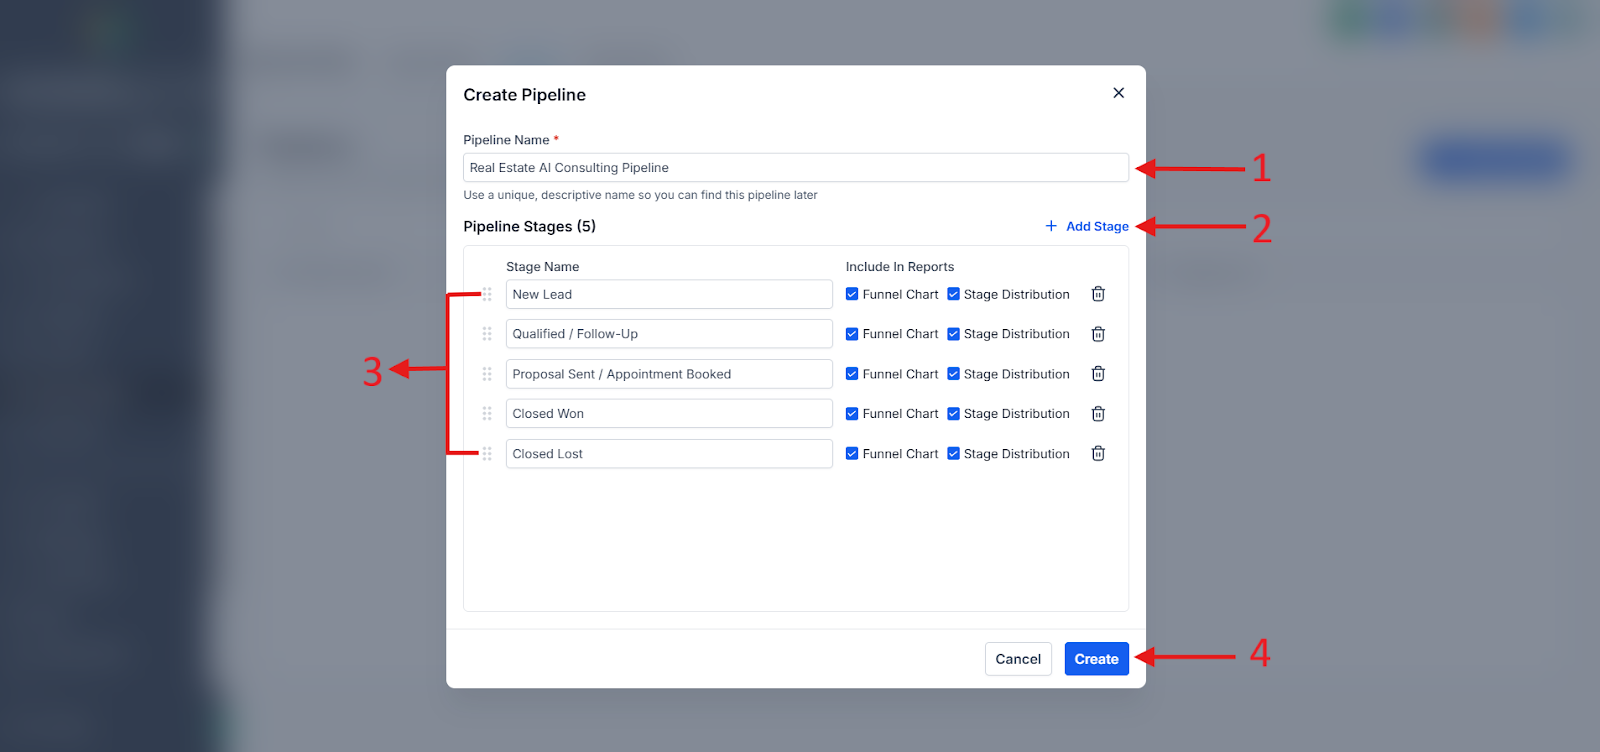
Task: Close the Create Pipeline dialog
Action: [x=1117, y=92]
